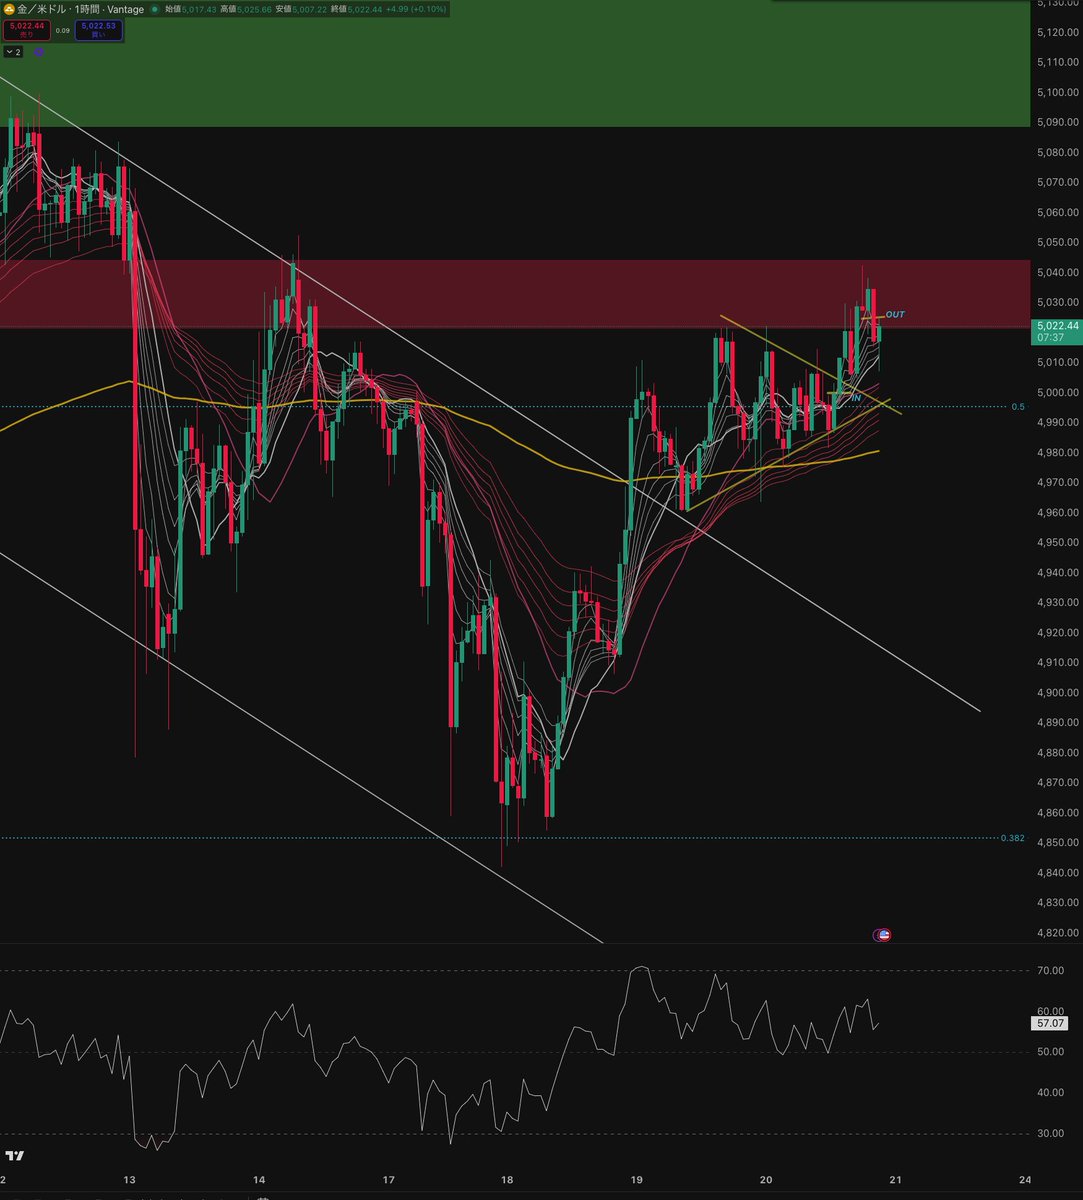The image size is (1083, 1200).
Task: Select the OUT text label on the chart
Action: [x=895, y=314]
